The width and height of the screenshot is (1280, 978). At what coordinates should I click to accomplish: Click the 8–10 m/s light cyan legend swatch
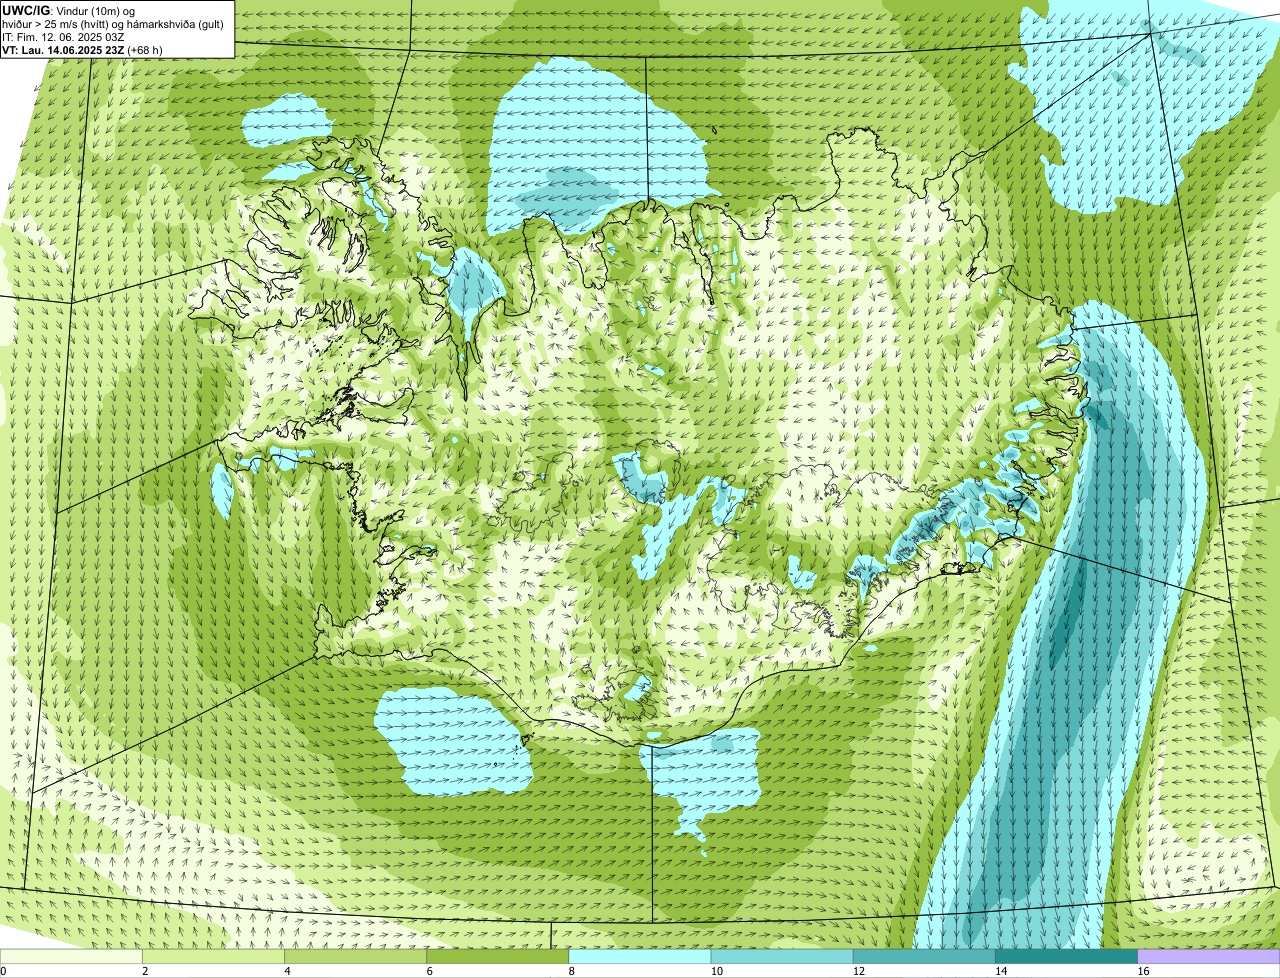[x=640, y=956]
